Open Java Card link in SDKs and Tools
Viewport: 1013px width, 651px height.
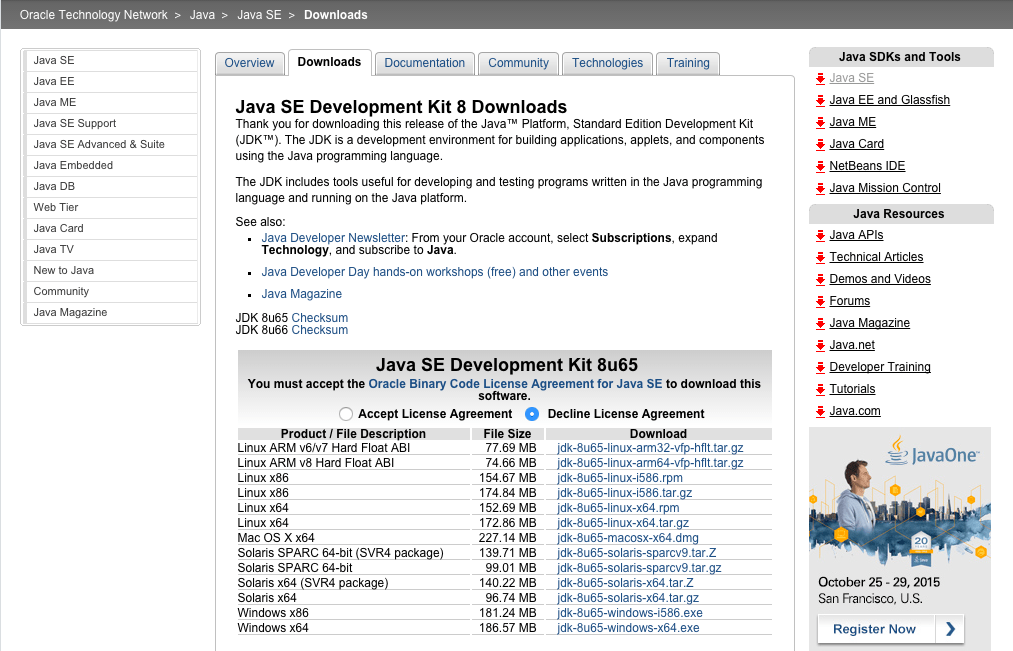pos(857,145)
